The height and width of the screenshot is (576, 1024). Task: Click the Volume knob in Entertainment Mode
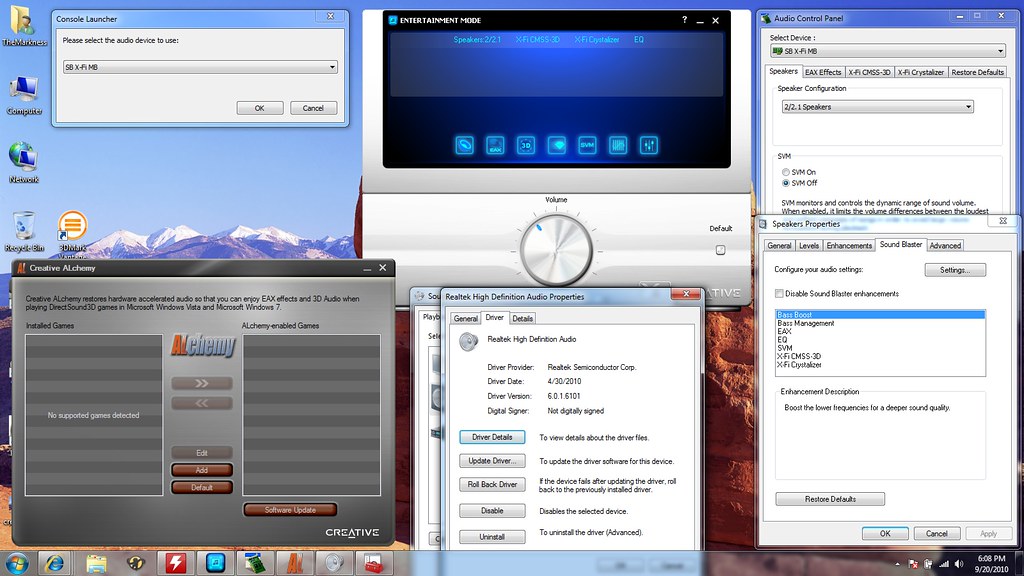(556, 250)
